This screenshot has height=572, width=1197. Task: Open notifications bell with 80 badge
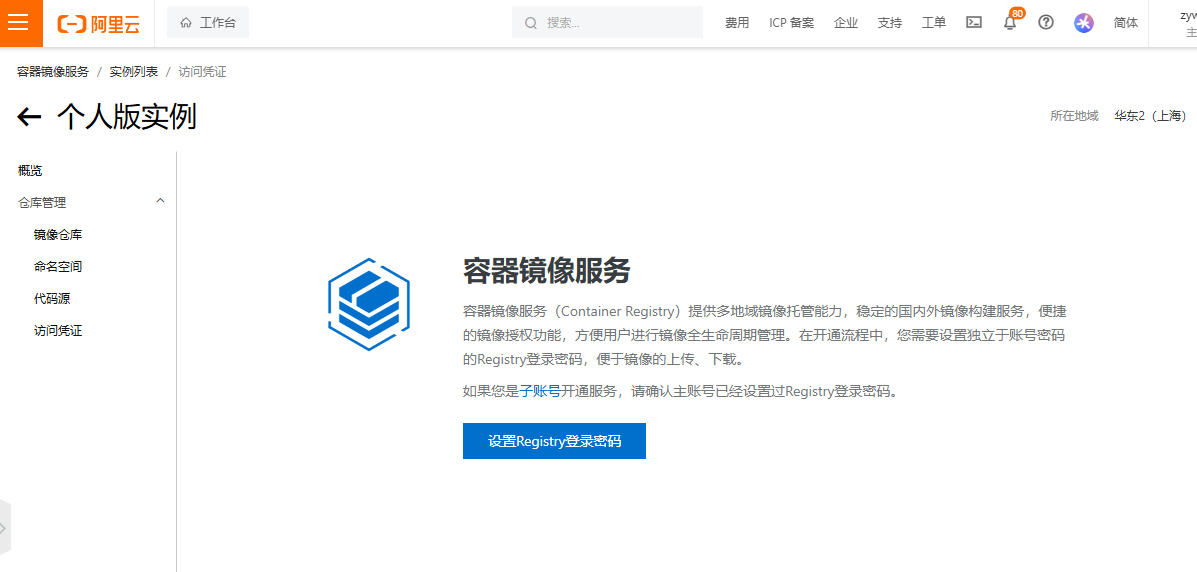(x=1011, y=21)
